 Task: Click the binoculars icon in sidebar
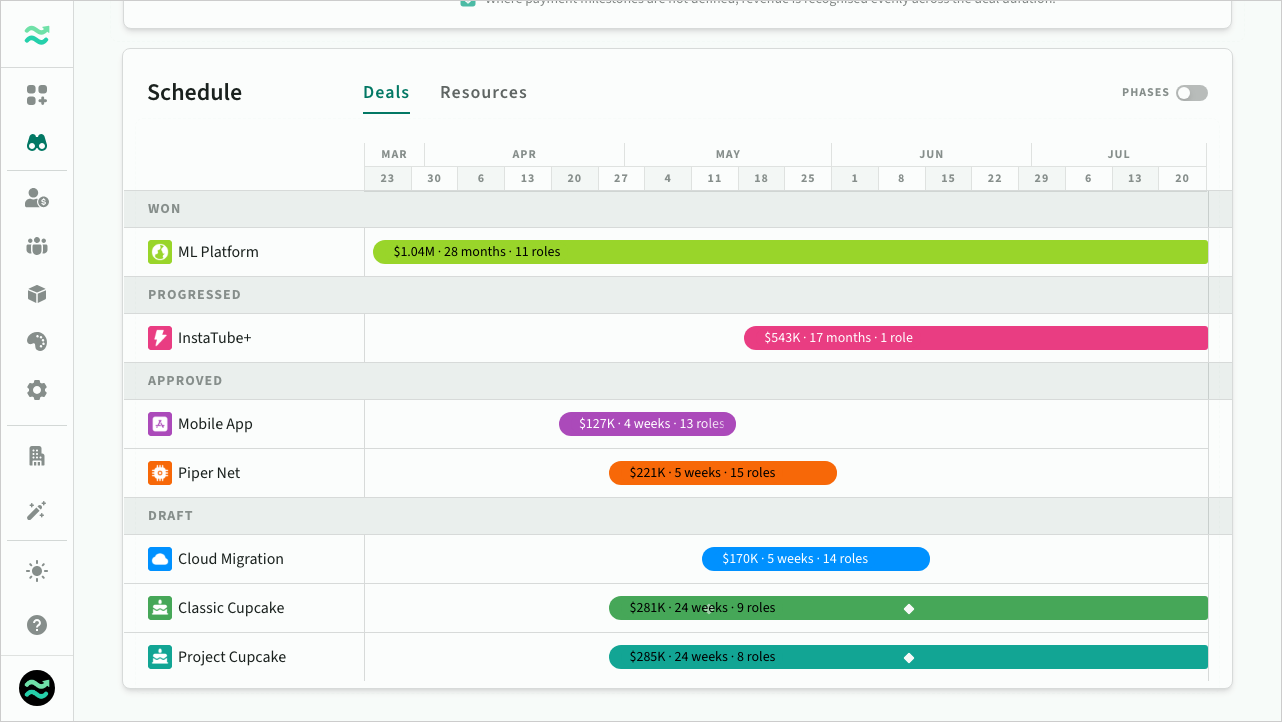click(37, 143)
